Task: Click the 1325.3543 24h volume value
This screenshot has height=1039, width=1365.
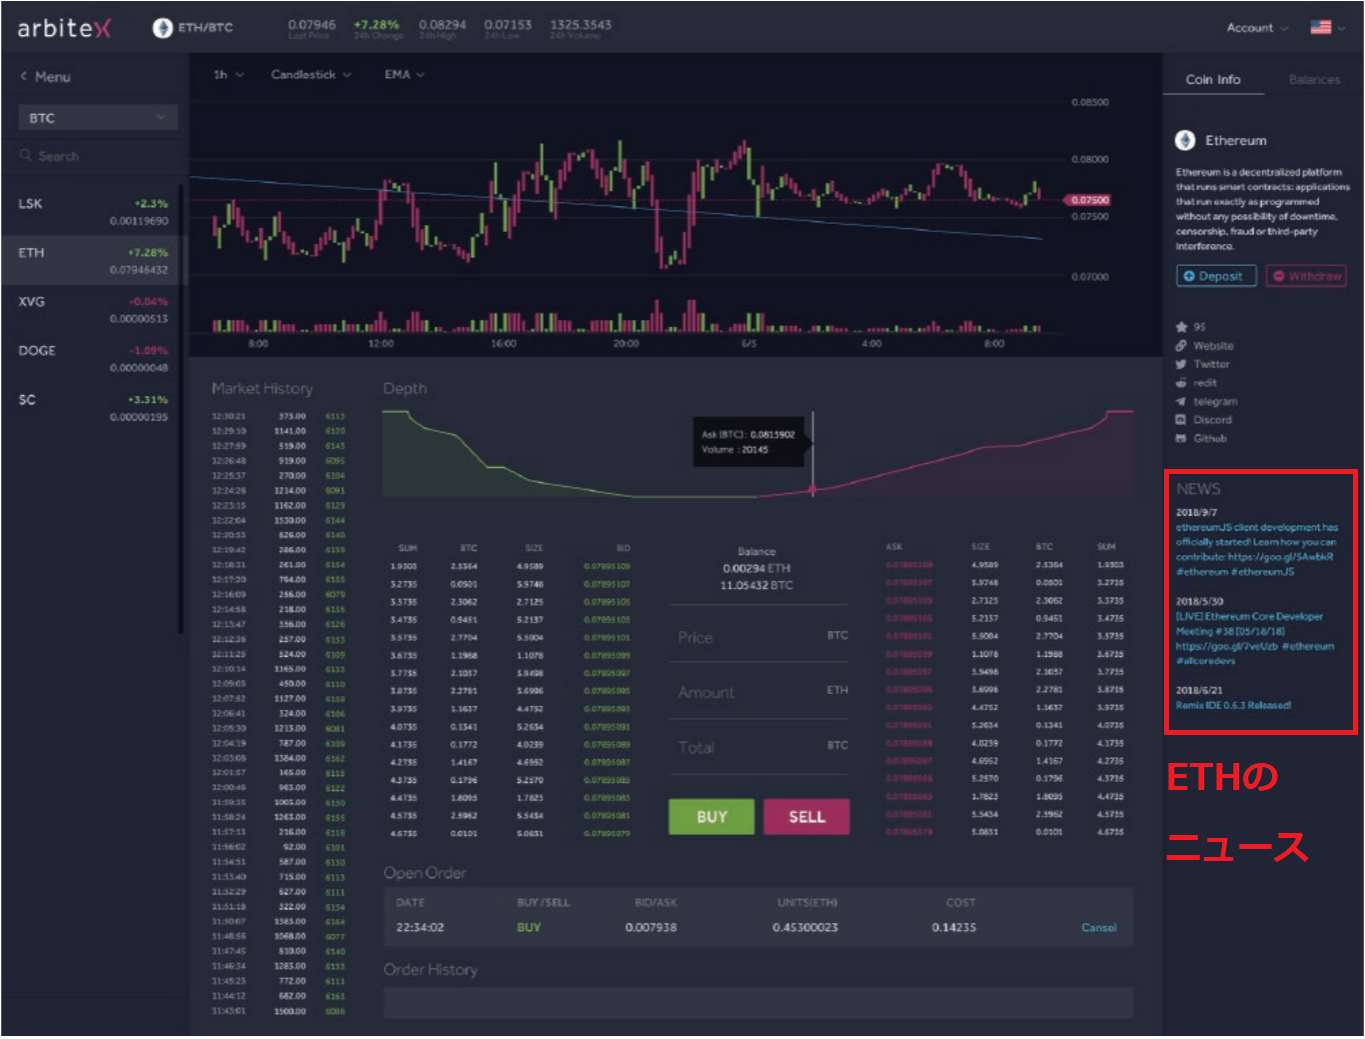Action: 580,24
